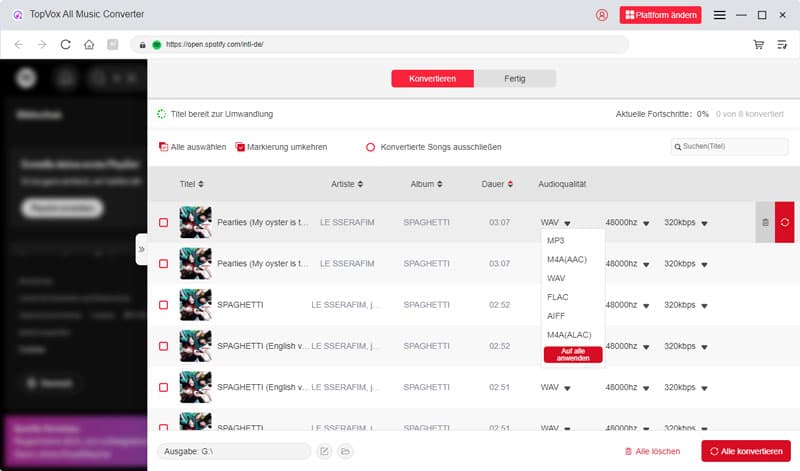Go to the home page icon
Screen dimensions: 800x471
pyautogui.click(x=89, y=45)
